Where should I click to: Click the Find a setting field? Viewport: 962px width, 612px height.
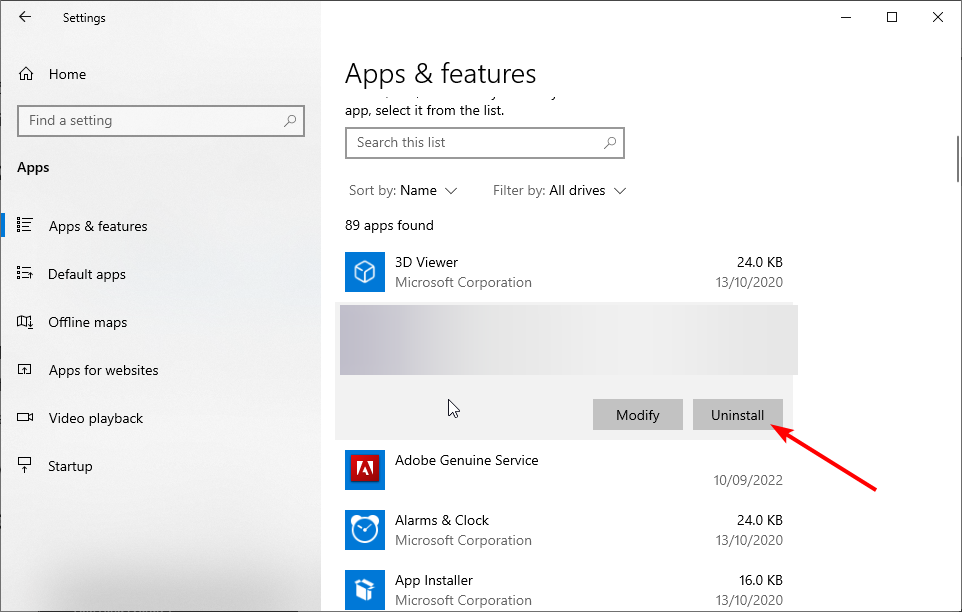click(x=161, y=121)
